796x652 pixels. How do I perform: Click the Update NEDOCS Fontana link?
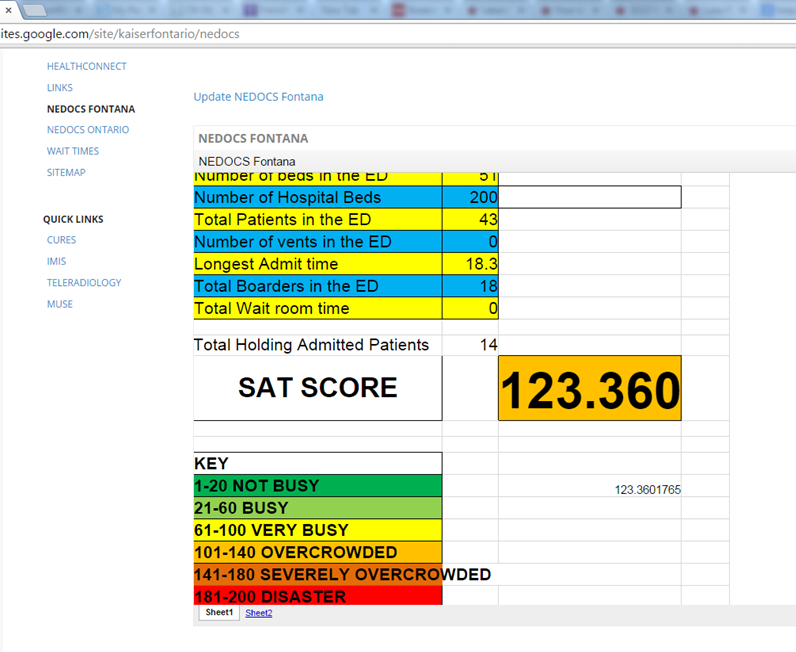[x=258, y=97]
